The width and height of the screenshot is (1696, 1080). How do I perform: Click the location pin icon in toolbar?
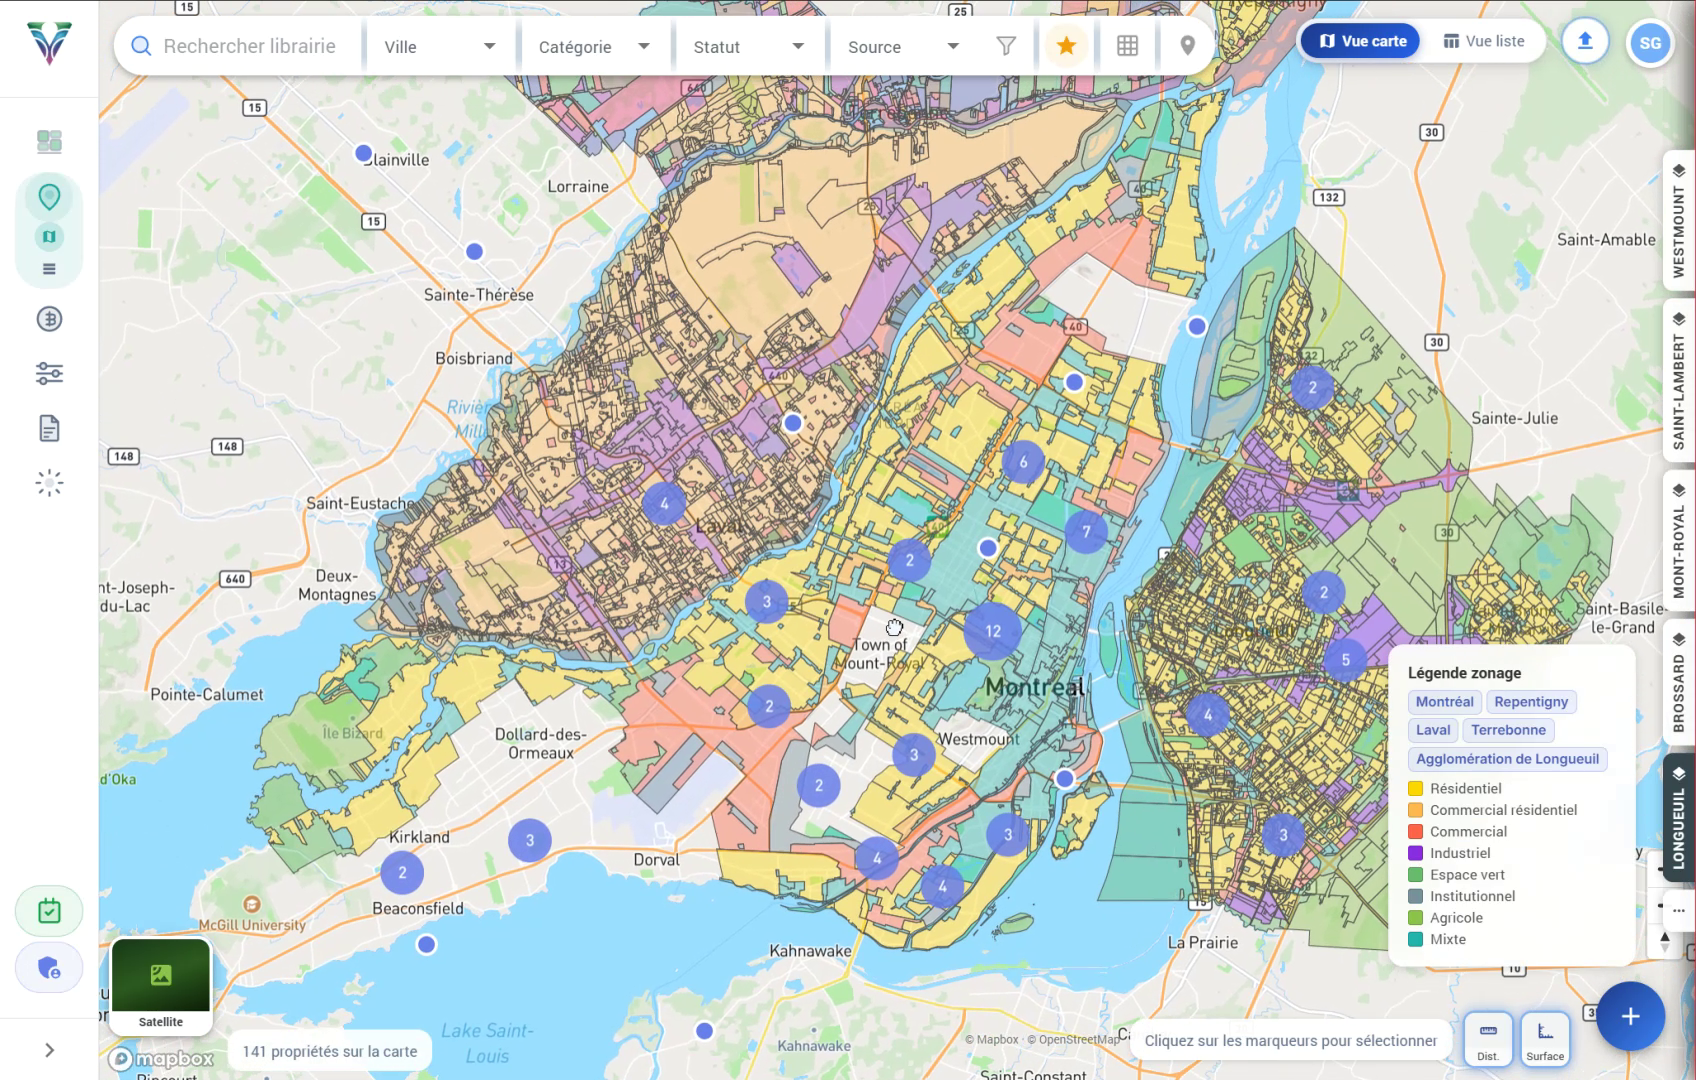[x=1187, y=46]
